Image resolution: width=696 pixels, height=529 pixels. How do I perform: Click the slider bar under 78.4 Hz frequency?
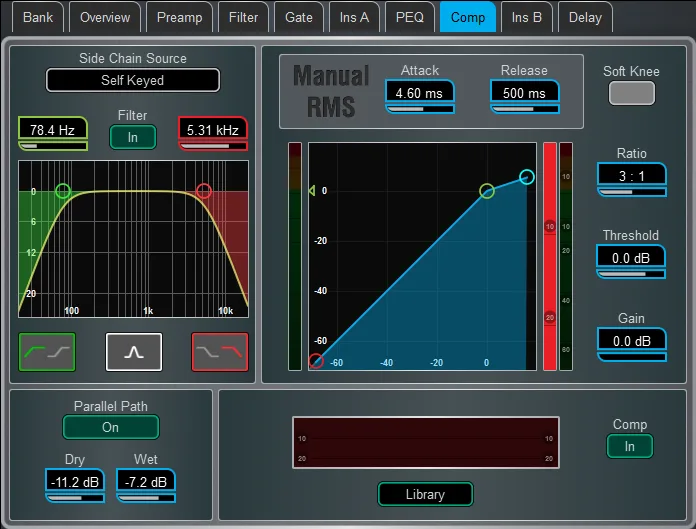point(53,146)
